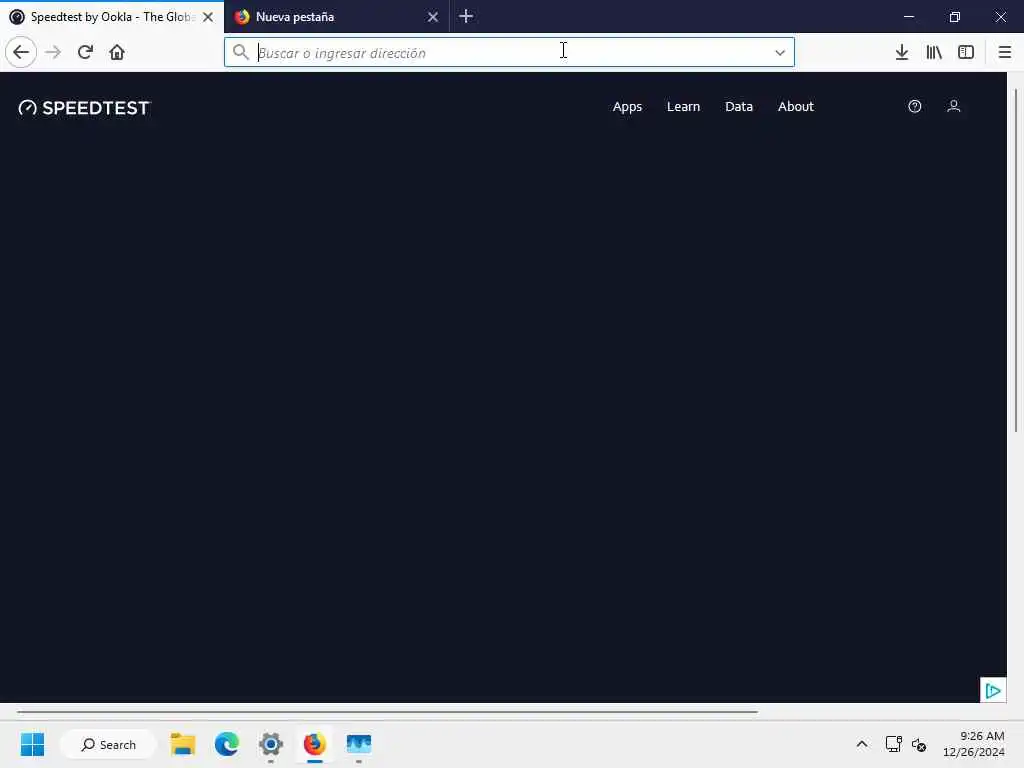Image resolution: width=1024 pixels, height=768 pixels.
Task: Open the Learn menu on Speedtest
Action: tap(683, 106)
